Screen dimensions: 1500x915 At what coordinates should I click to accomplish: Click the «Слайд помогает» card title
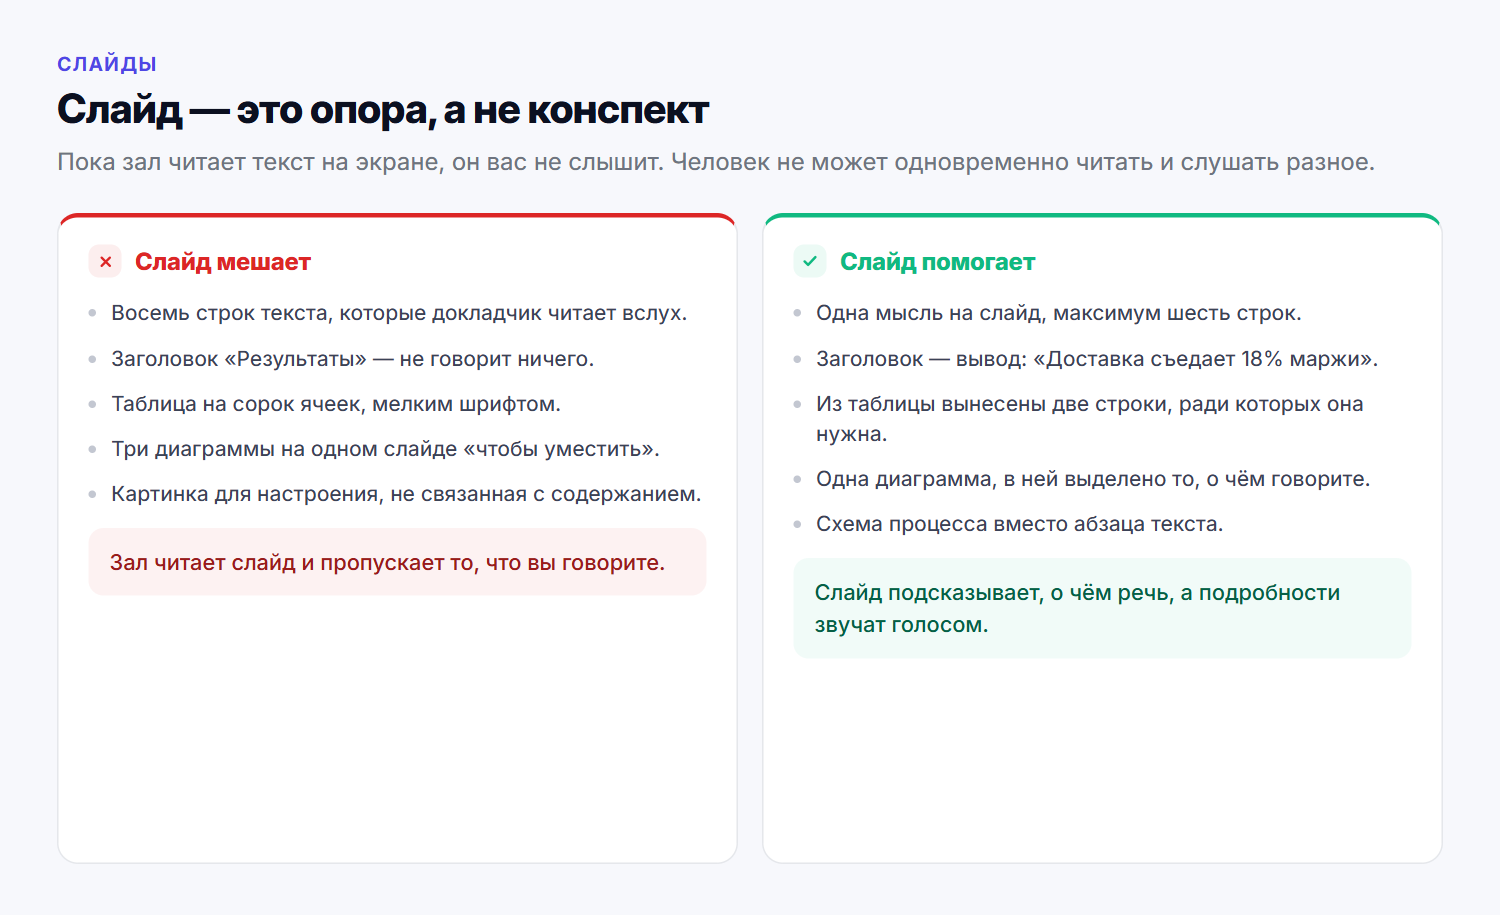[937, 262]
